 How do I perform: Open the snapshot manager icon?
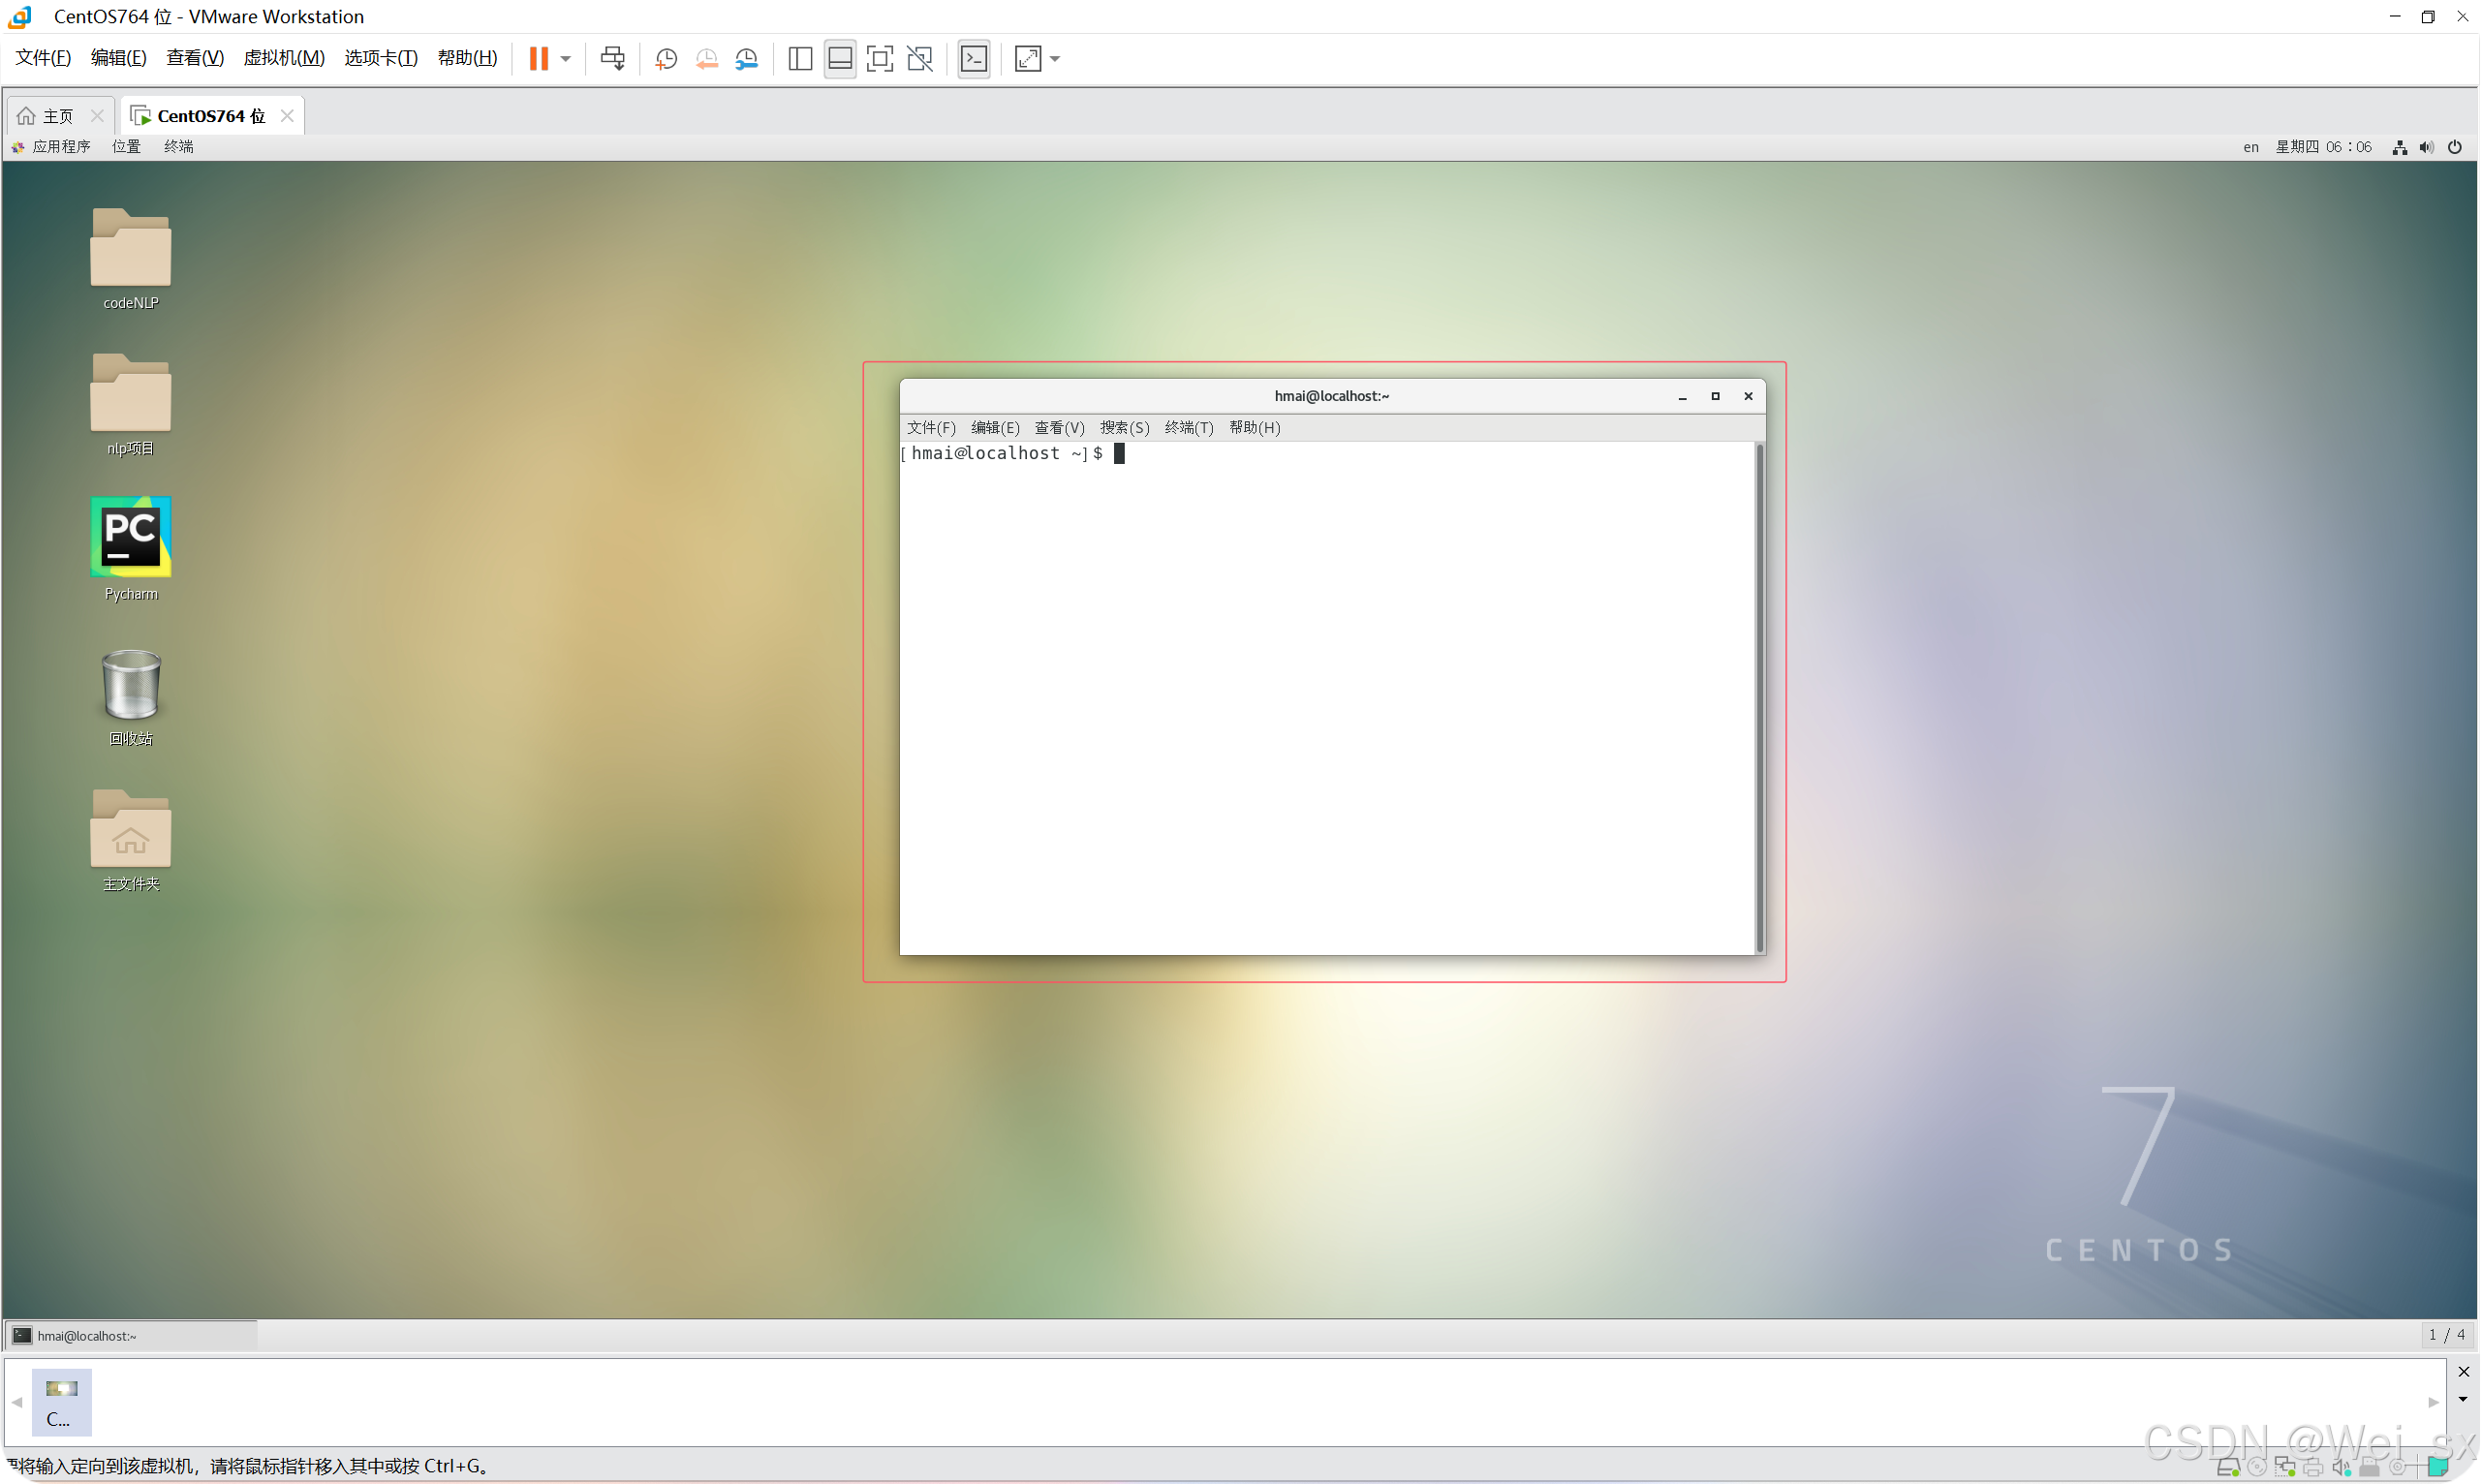[747, 59]
